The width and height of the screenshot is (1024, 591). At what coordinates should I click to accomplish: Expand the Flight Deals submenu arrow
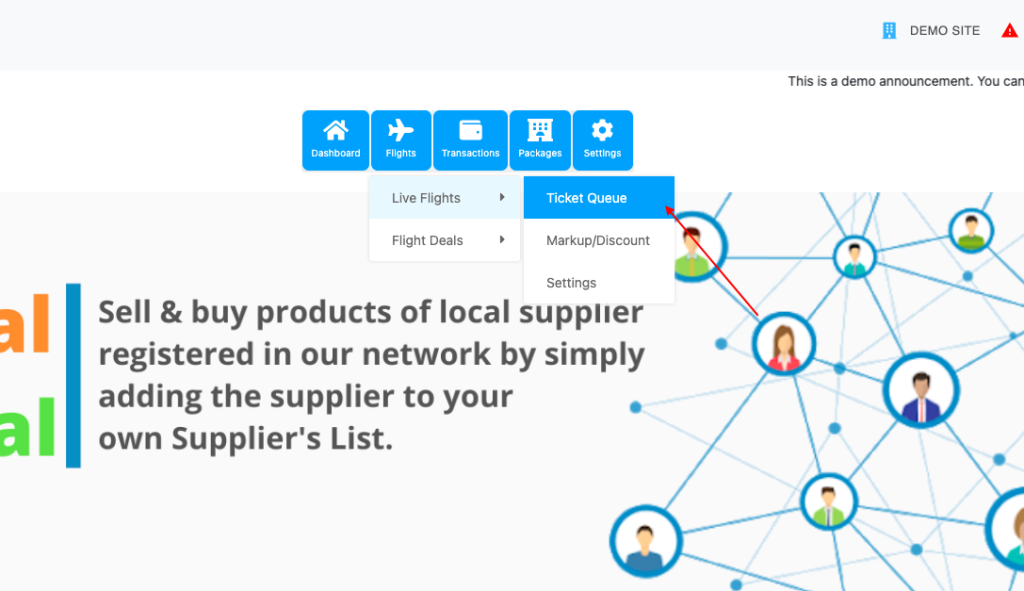[502, 240]
